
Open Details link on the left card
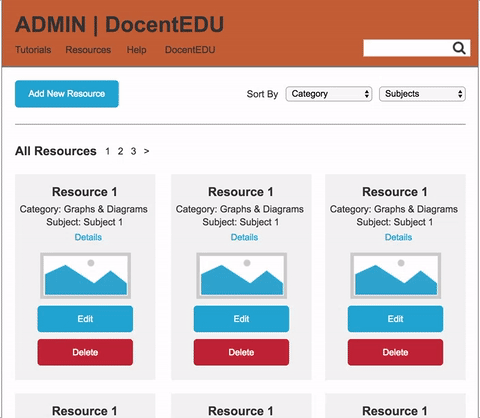pos(88,237)
